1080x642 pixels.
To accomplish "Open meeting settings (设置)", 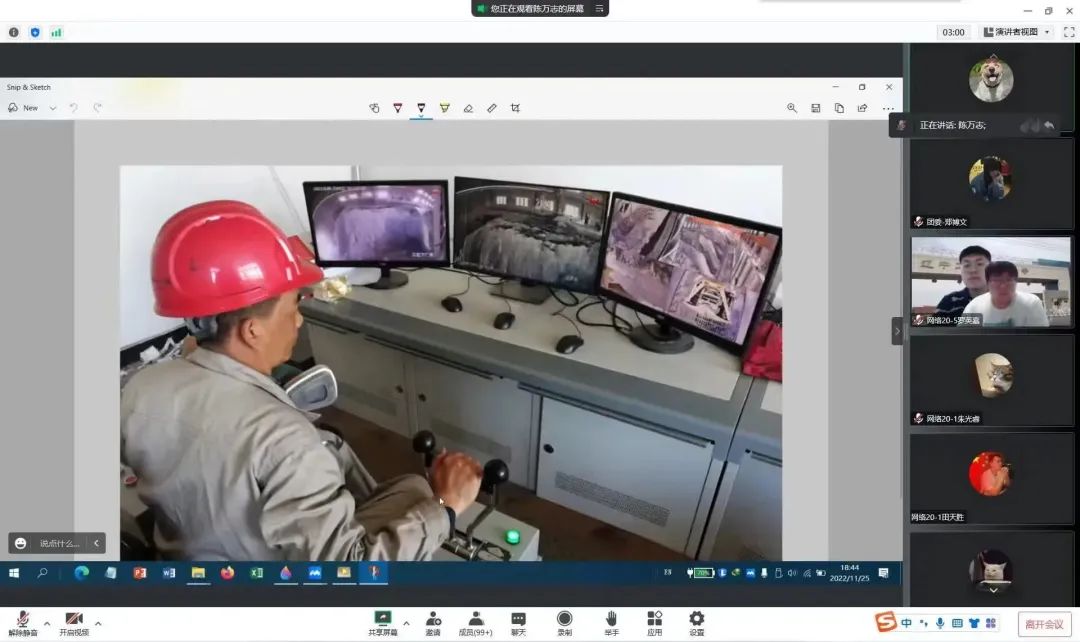I will [x=696, y=621].
